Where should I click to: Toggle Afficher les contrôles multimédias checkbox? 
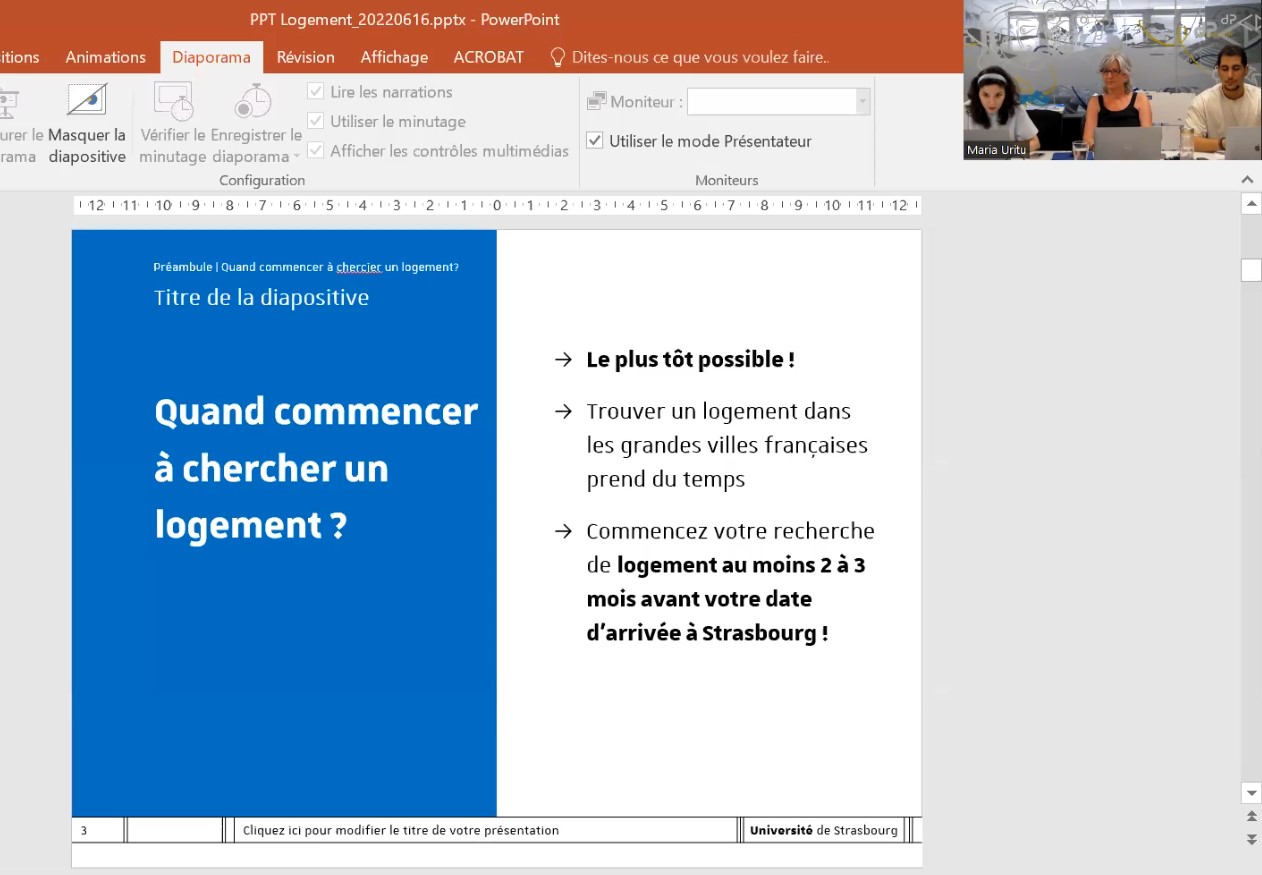pos(315,151)
